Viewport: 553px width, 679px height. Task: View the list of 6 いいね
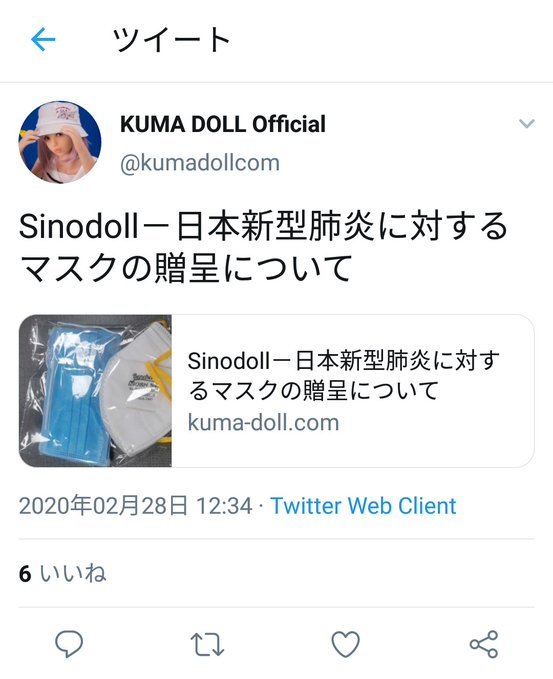(x=62, y=573)
